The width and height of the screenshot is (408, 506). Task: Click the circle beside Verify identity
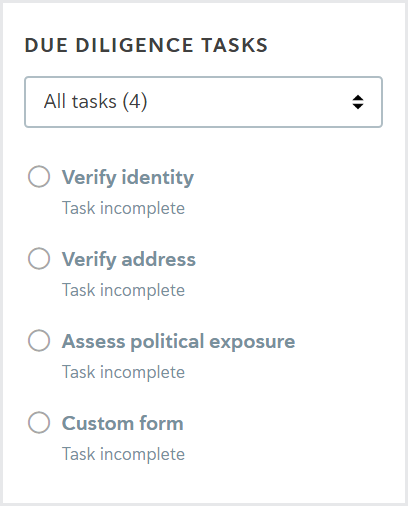pyautogui.click(x=39, y=176)
